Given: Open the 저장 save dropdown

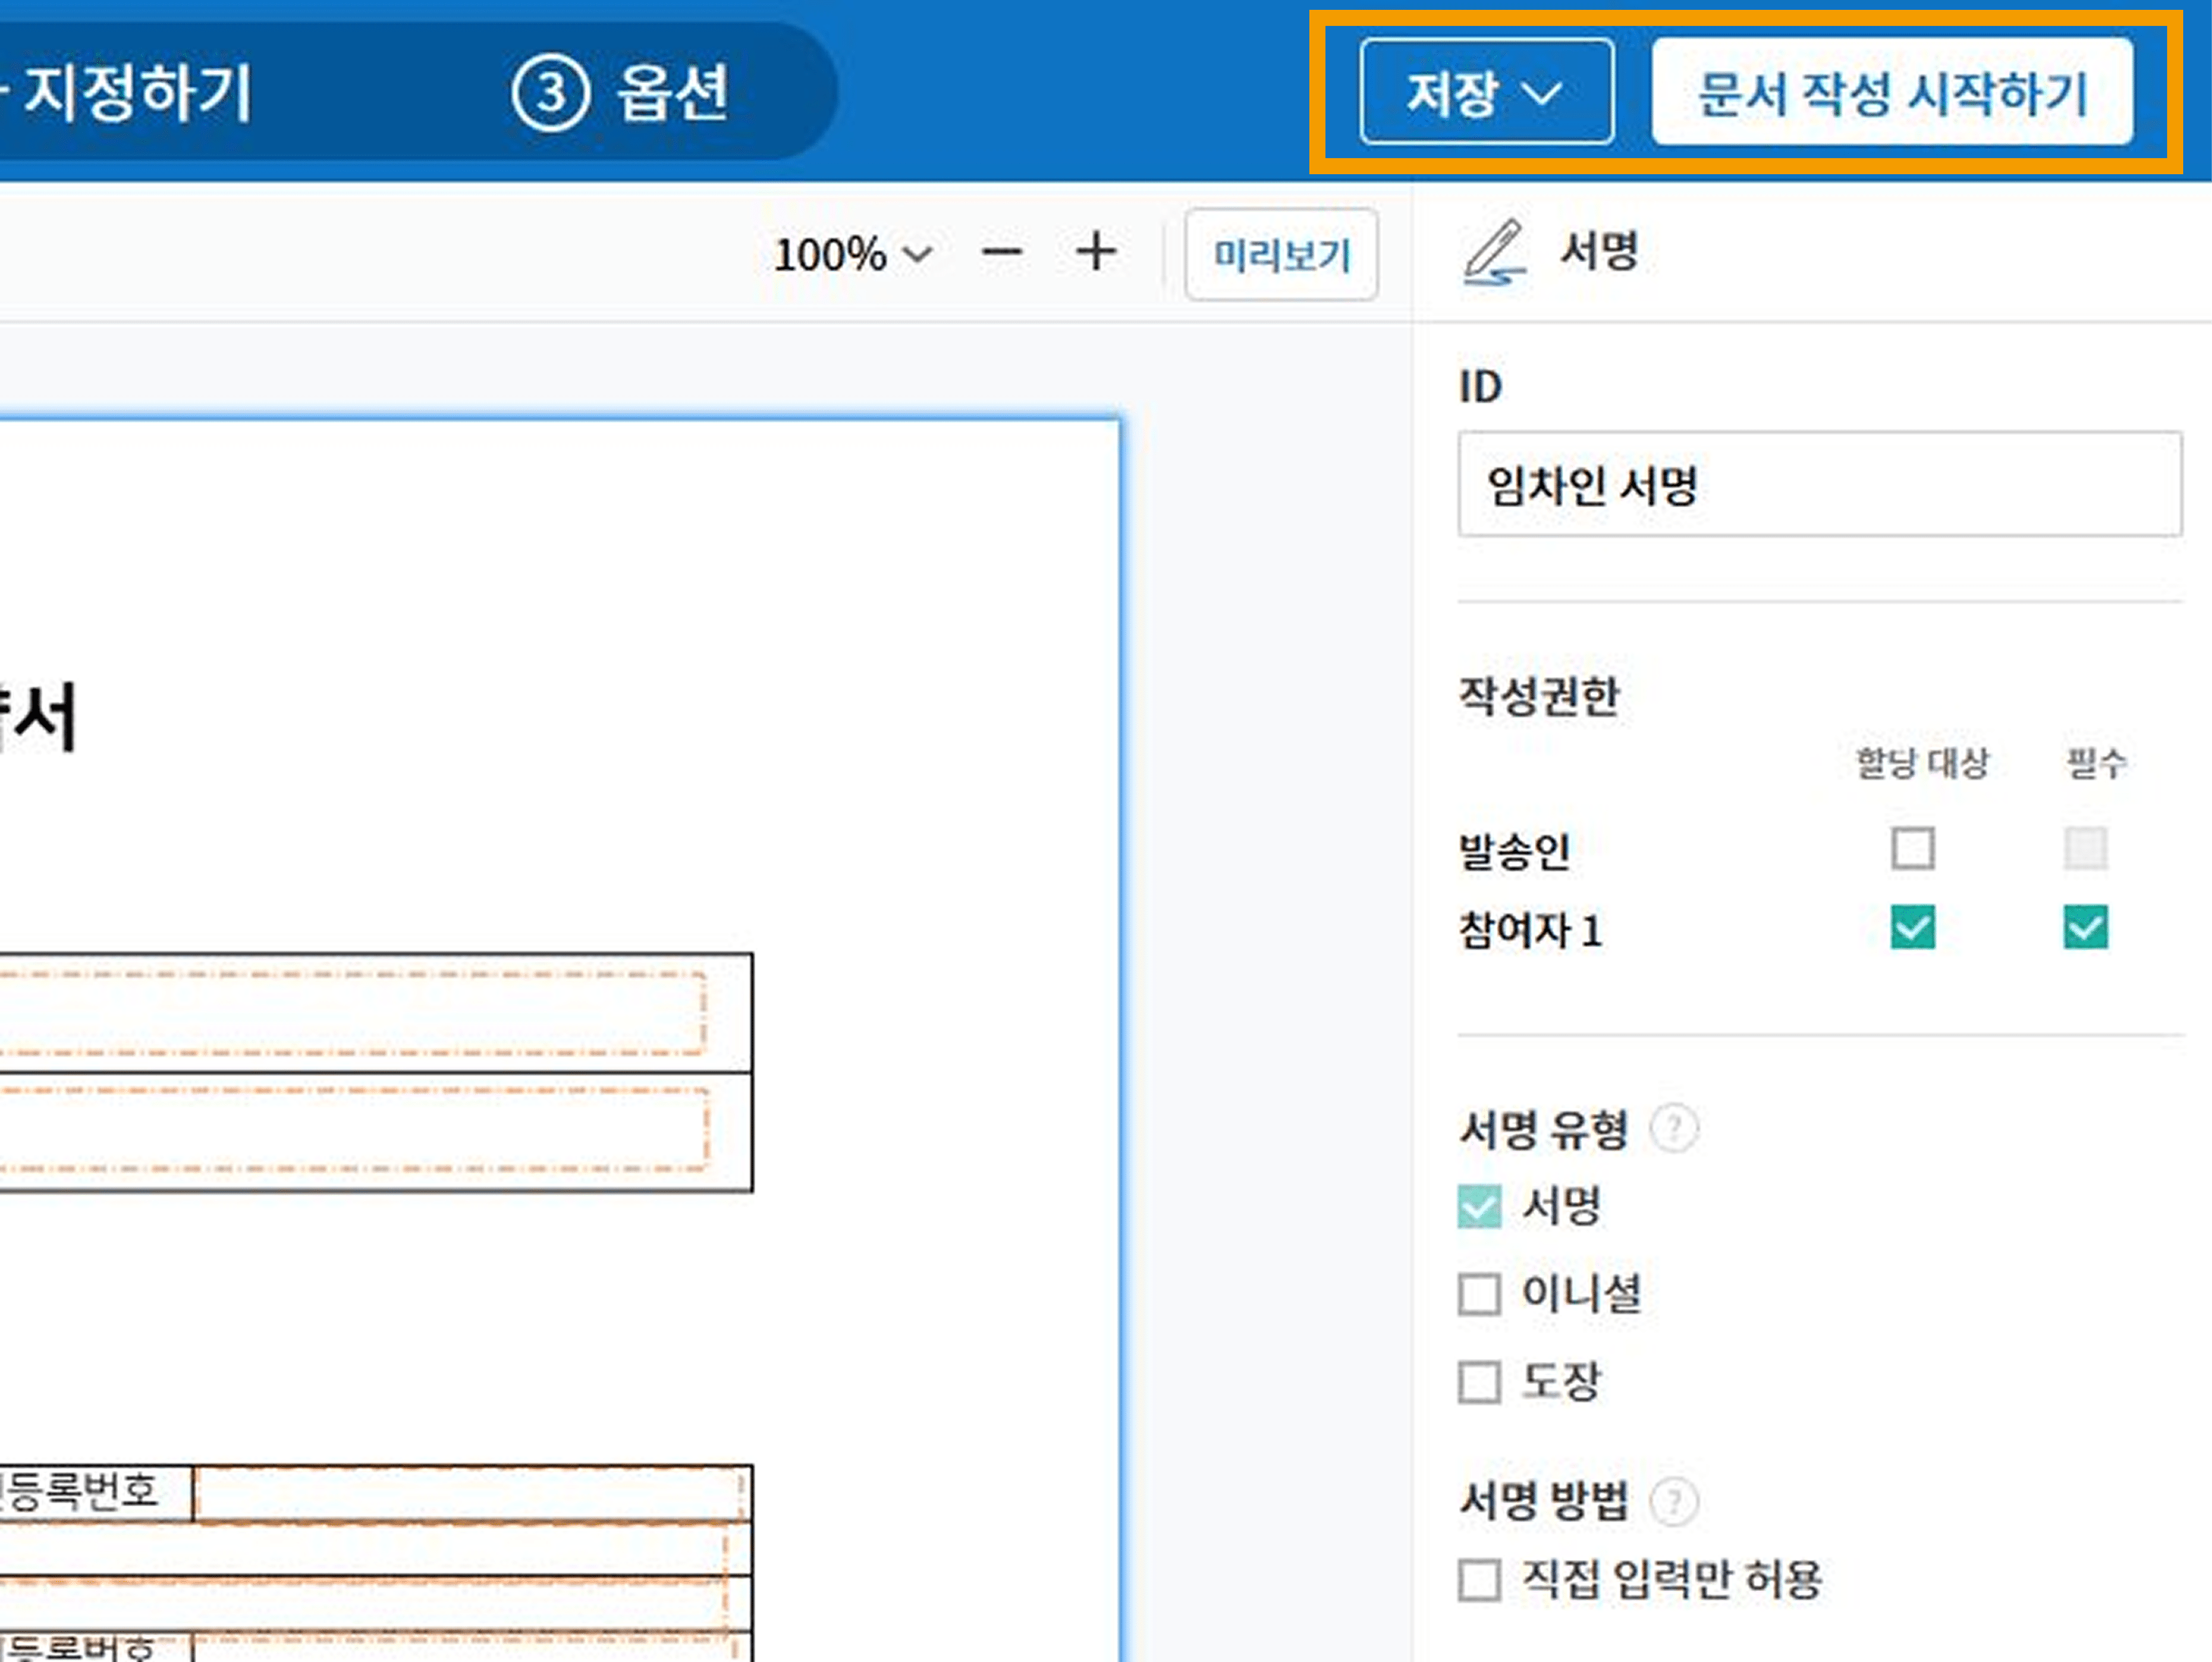Looking at the screenshot, I should pos(1486,92).
